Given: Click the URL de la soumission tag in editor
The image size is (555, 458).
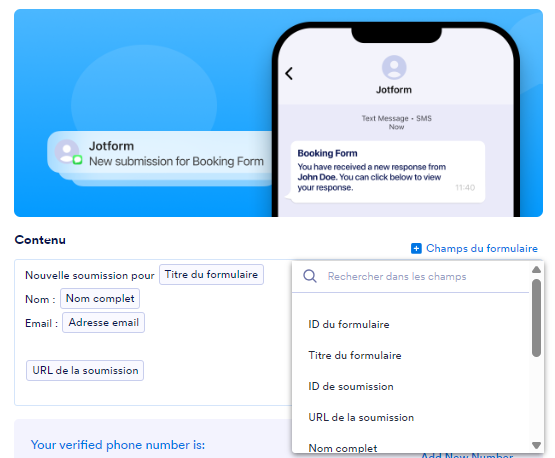Looking at the screenshot, I should [x=85, y=371].
